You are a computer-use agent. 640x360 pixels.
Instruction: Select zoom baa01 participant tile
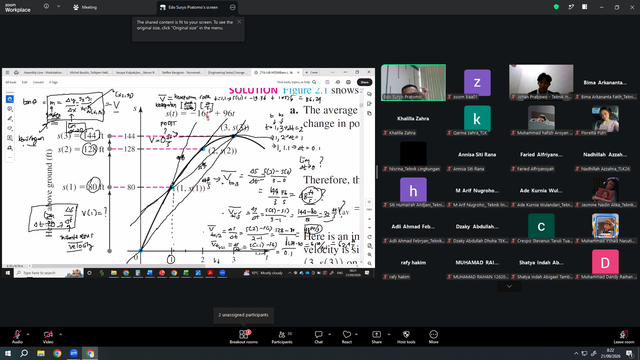[477, 82]
